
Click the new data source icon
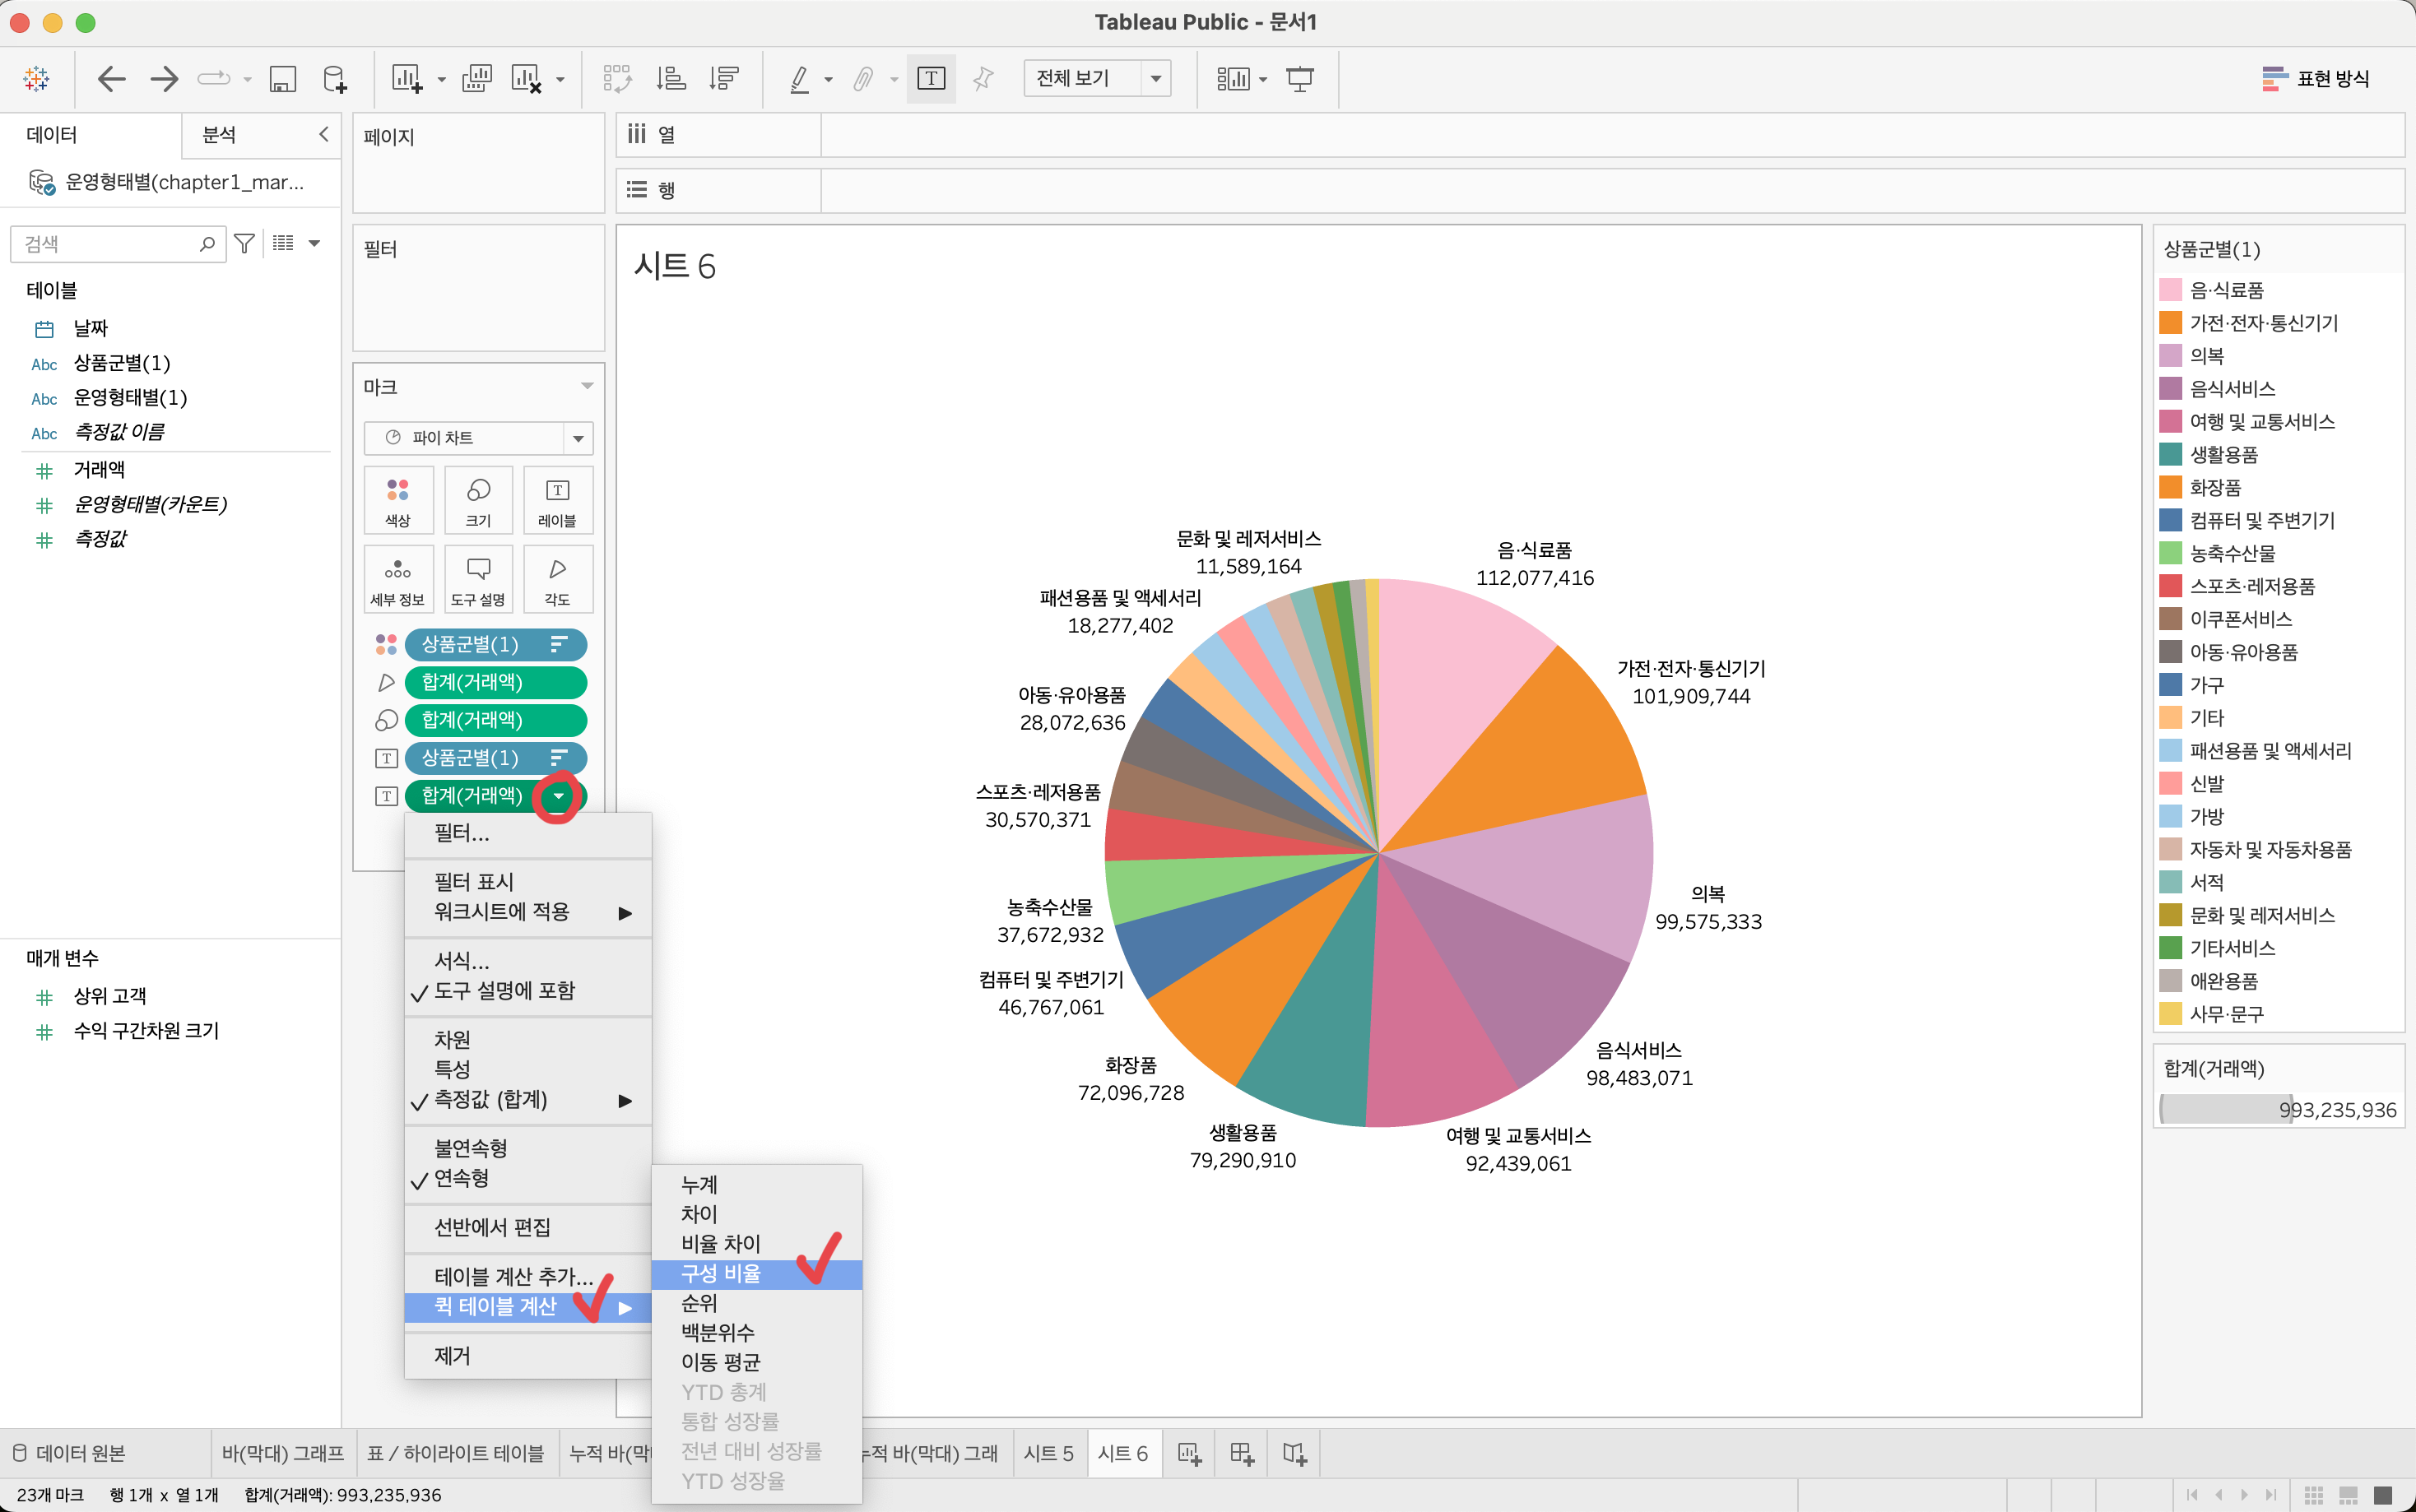pos(335,78)
